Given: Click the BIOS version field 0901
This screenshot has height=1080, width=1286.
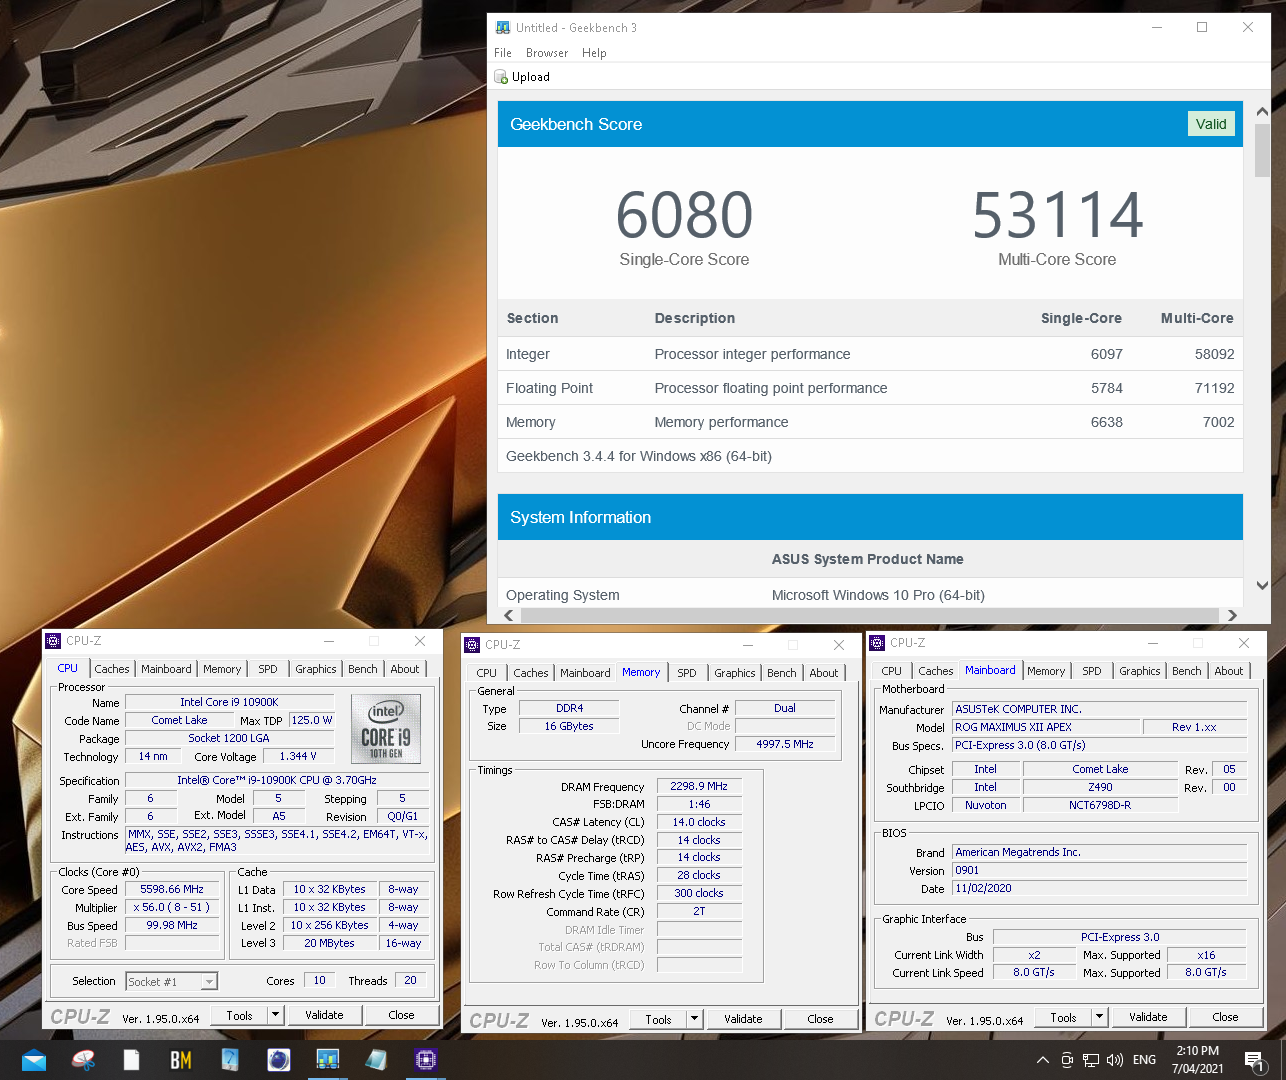Looking at the screenshot, I should tap(1100, 871).
